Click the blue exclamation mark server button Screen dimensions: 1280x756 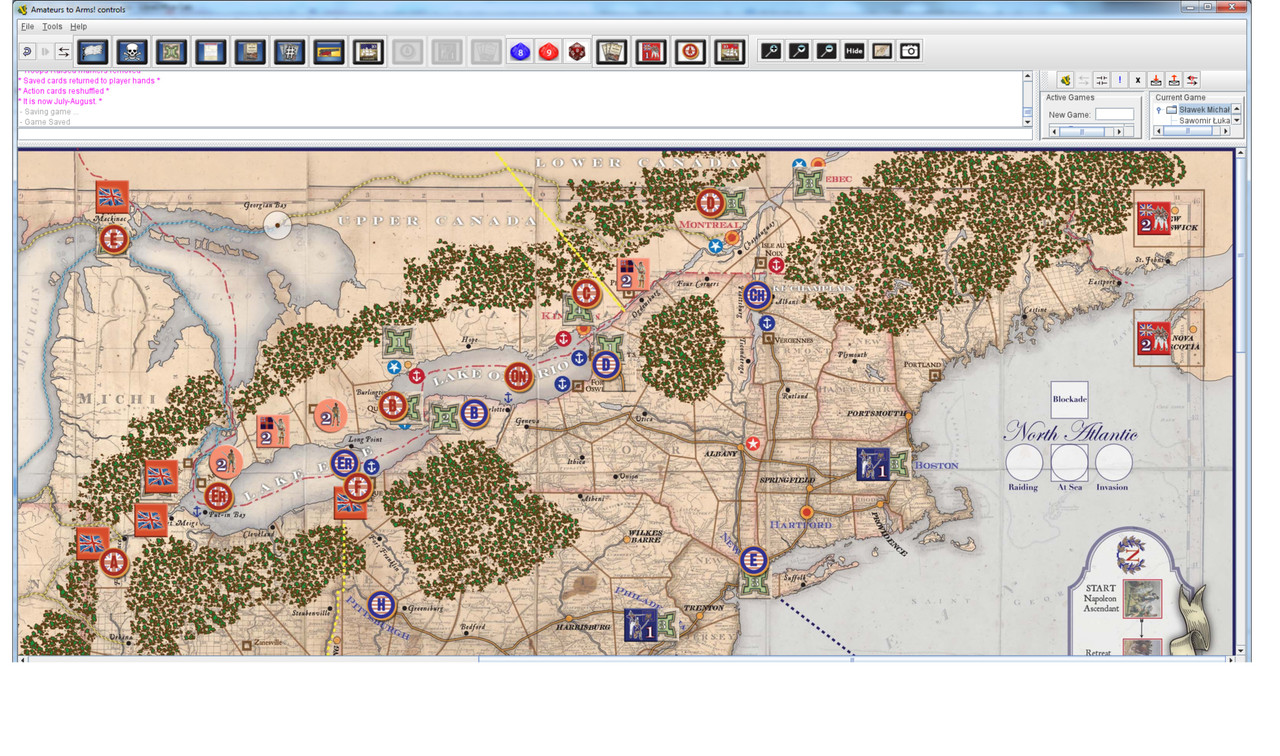click(1120, 80)
